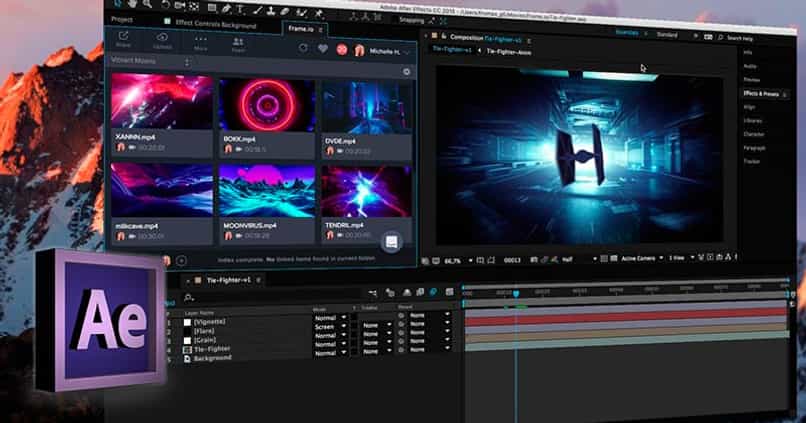Select the Unified Camera tool
The height and width of the screenshot is (423, 806).
pyautogui.click(x=179, y=6)
